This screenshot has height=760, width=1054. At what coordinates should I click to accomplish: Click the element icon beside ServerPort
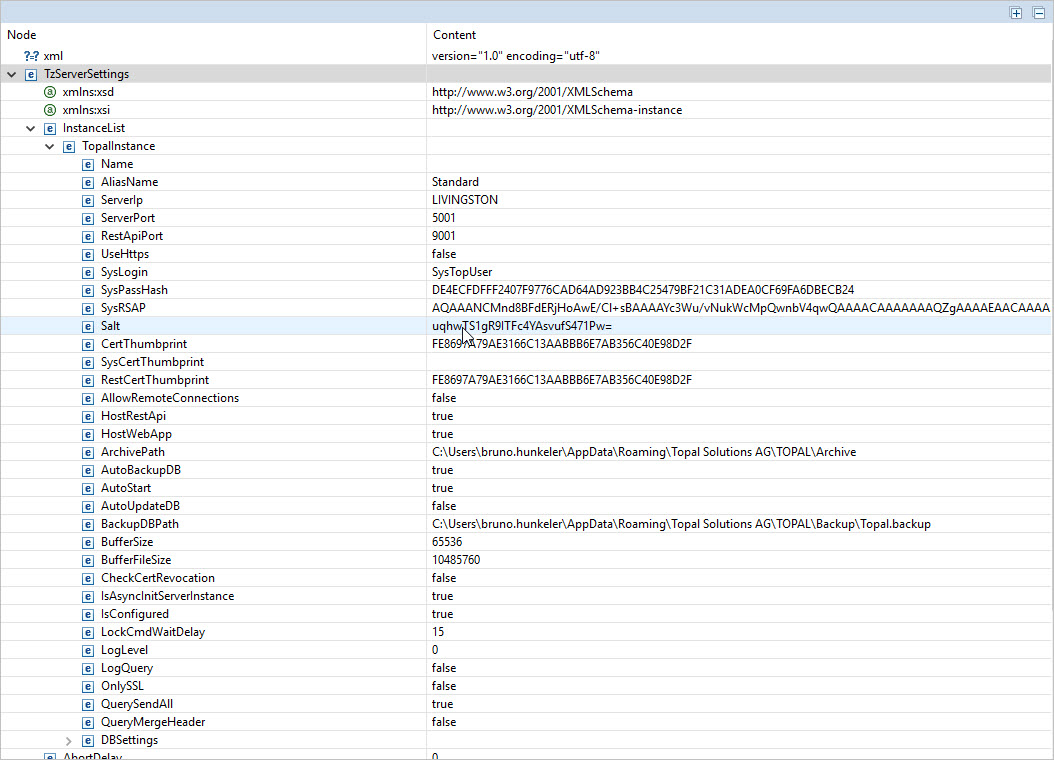point(88,218)
